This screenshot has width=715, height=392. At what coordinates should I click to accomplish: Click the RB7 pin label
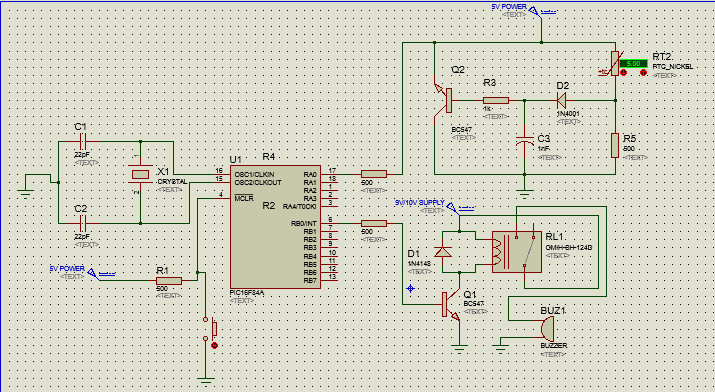point(310,281)
